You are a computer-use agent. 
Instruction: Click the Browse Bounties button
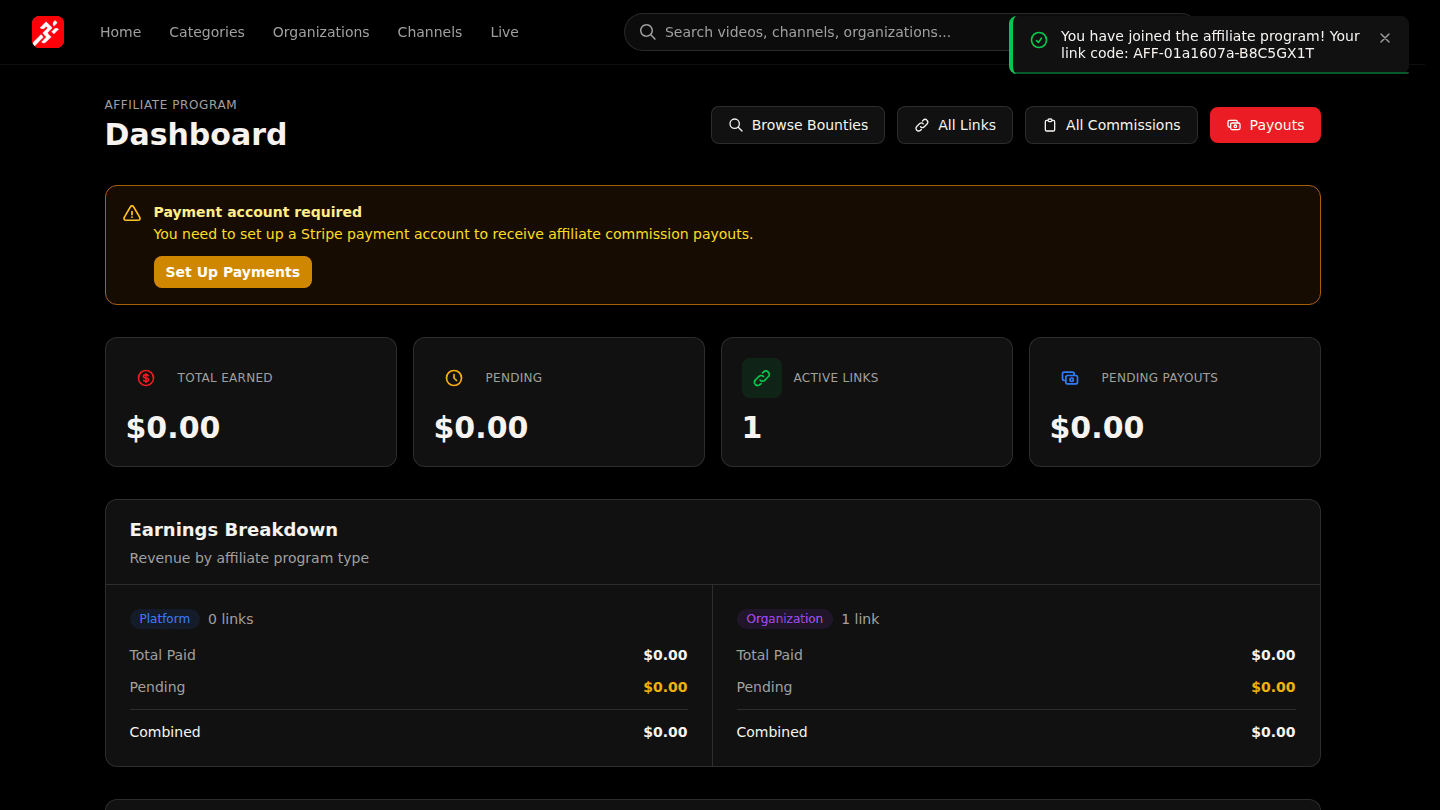click(x=798, y=125)
